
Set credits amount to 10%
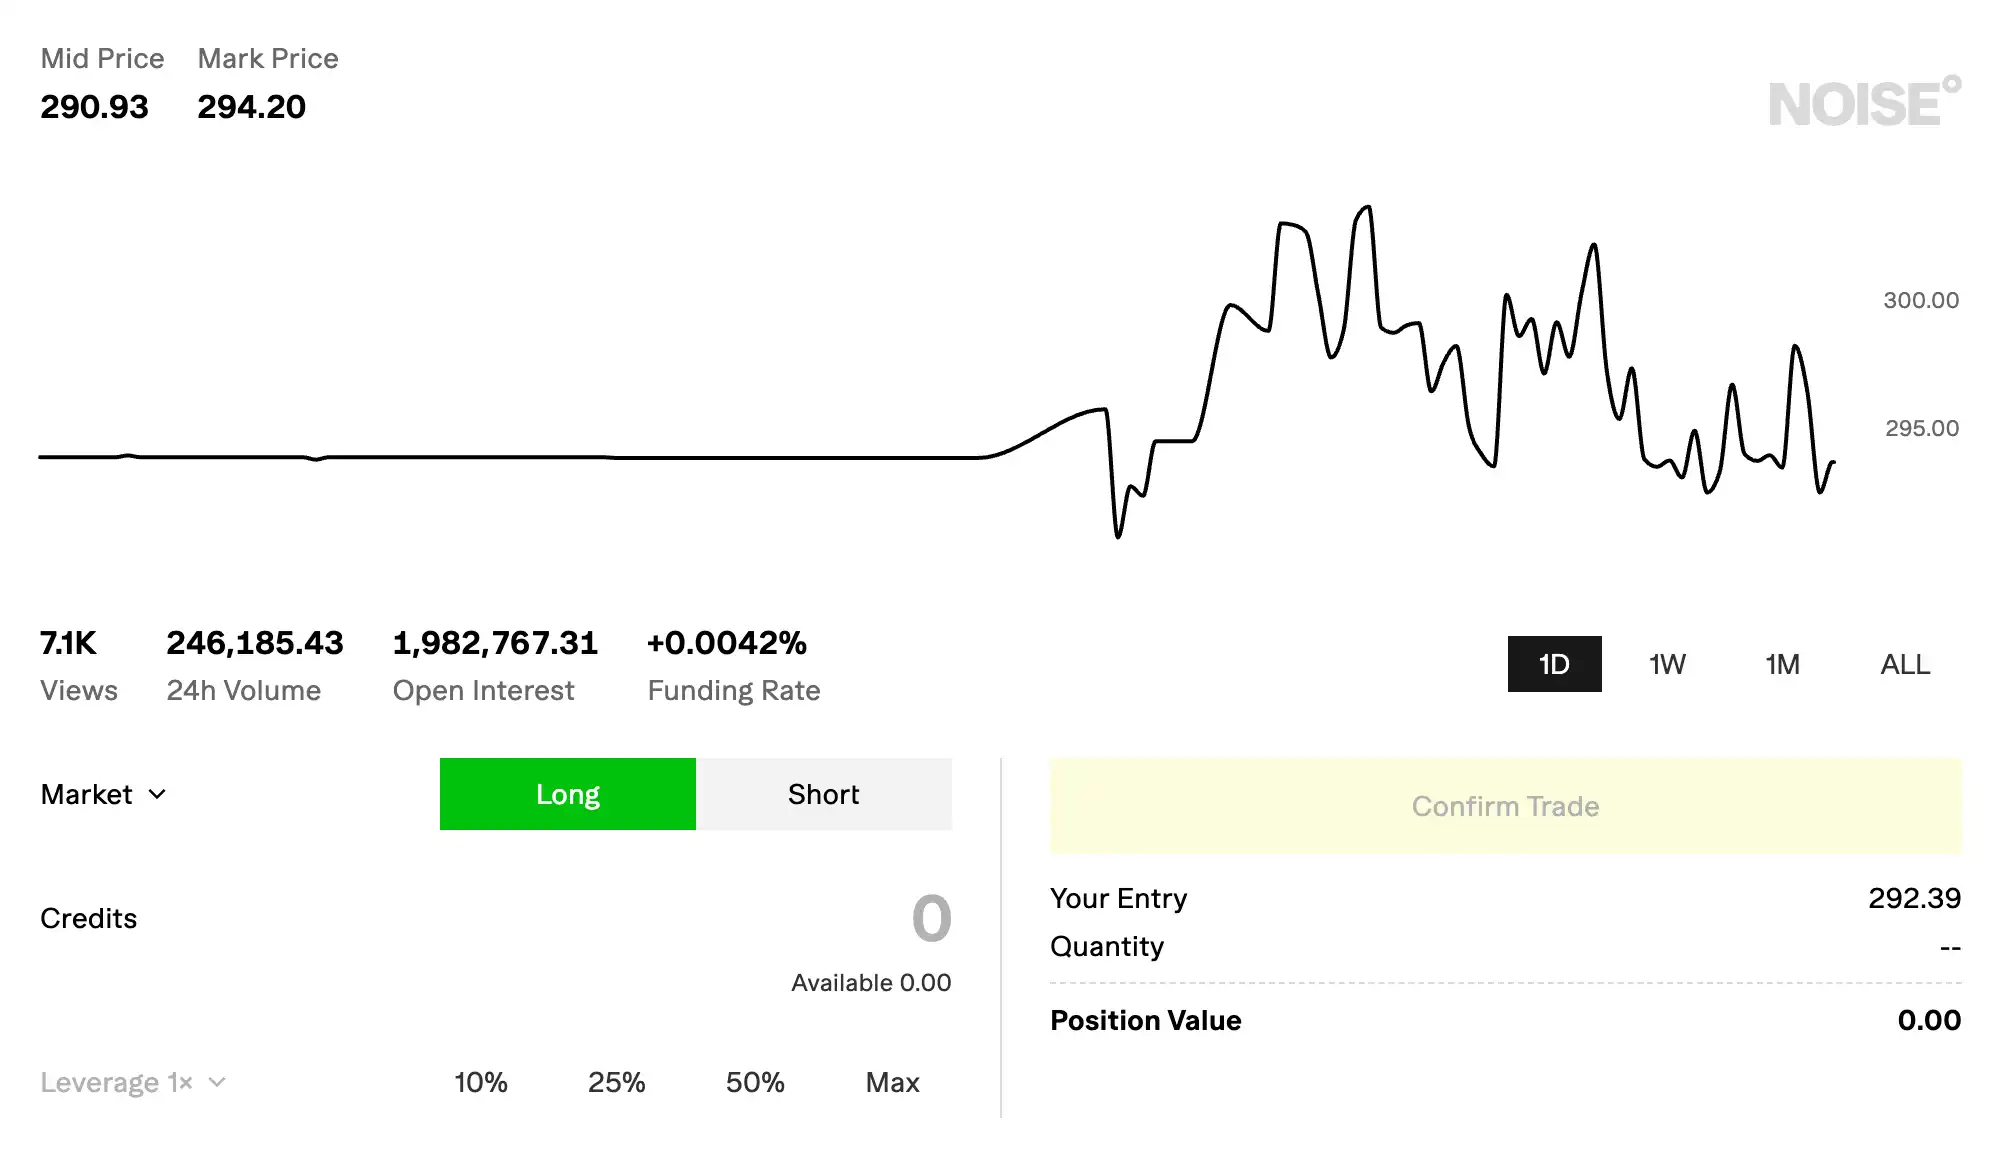(481, 1082)
